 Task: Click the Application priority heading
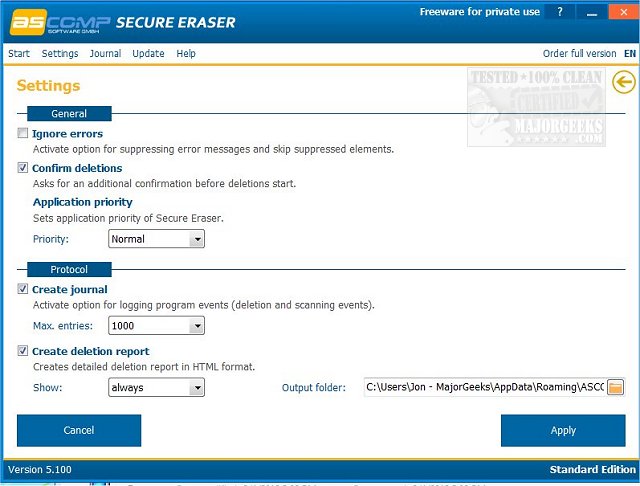83,202
